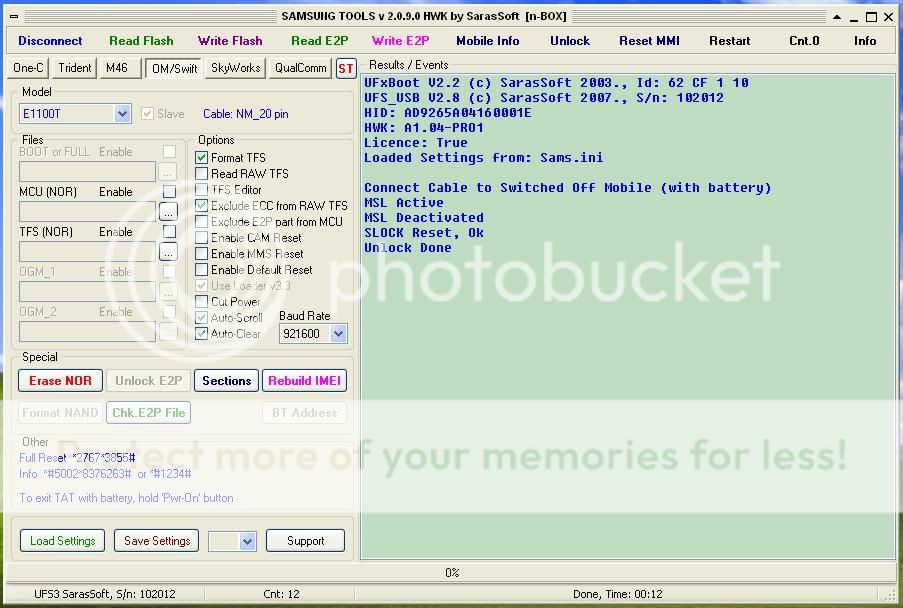Switch to One-C platform tab
The image size is (903, 608).
click(28, 68)
